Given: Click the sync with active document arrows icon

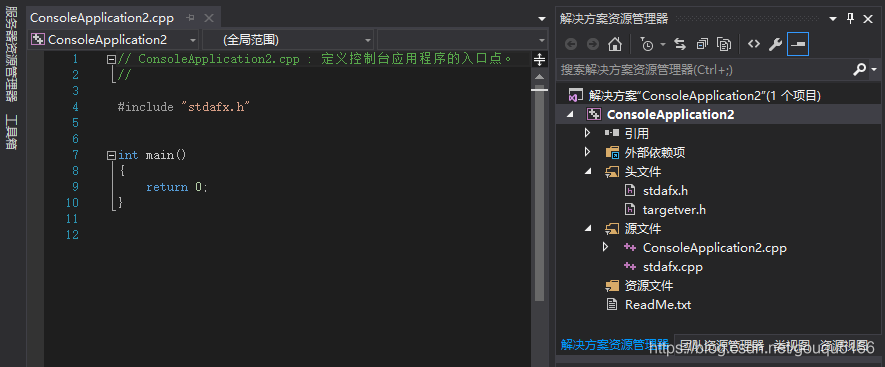Looking at the screenshot, I should (680, 44).
